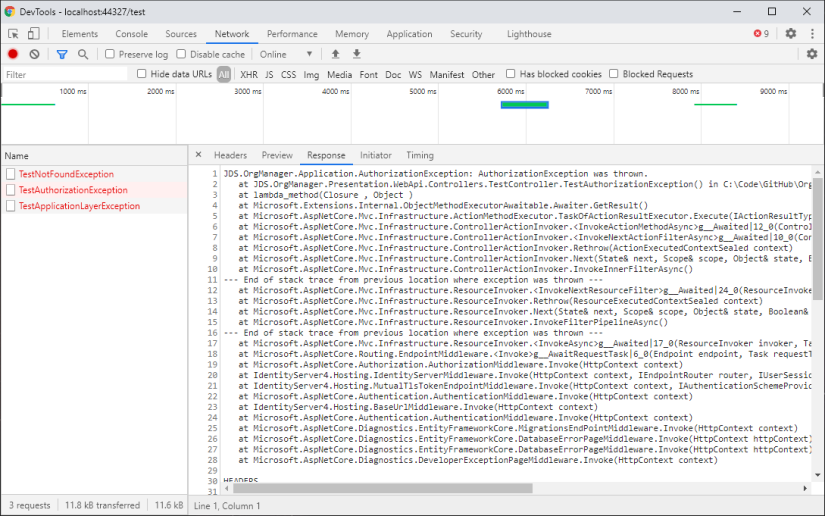825x516 pixels.
Task: Open Network settings gear
Action: pos(812,54)
